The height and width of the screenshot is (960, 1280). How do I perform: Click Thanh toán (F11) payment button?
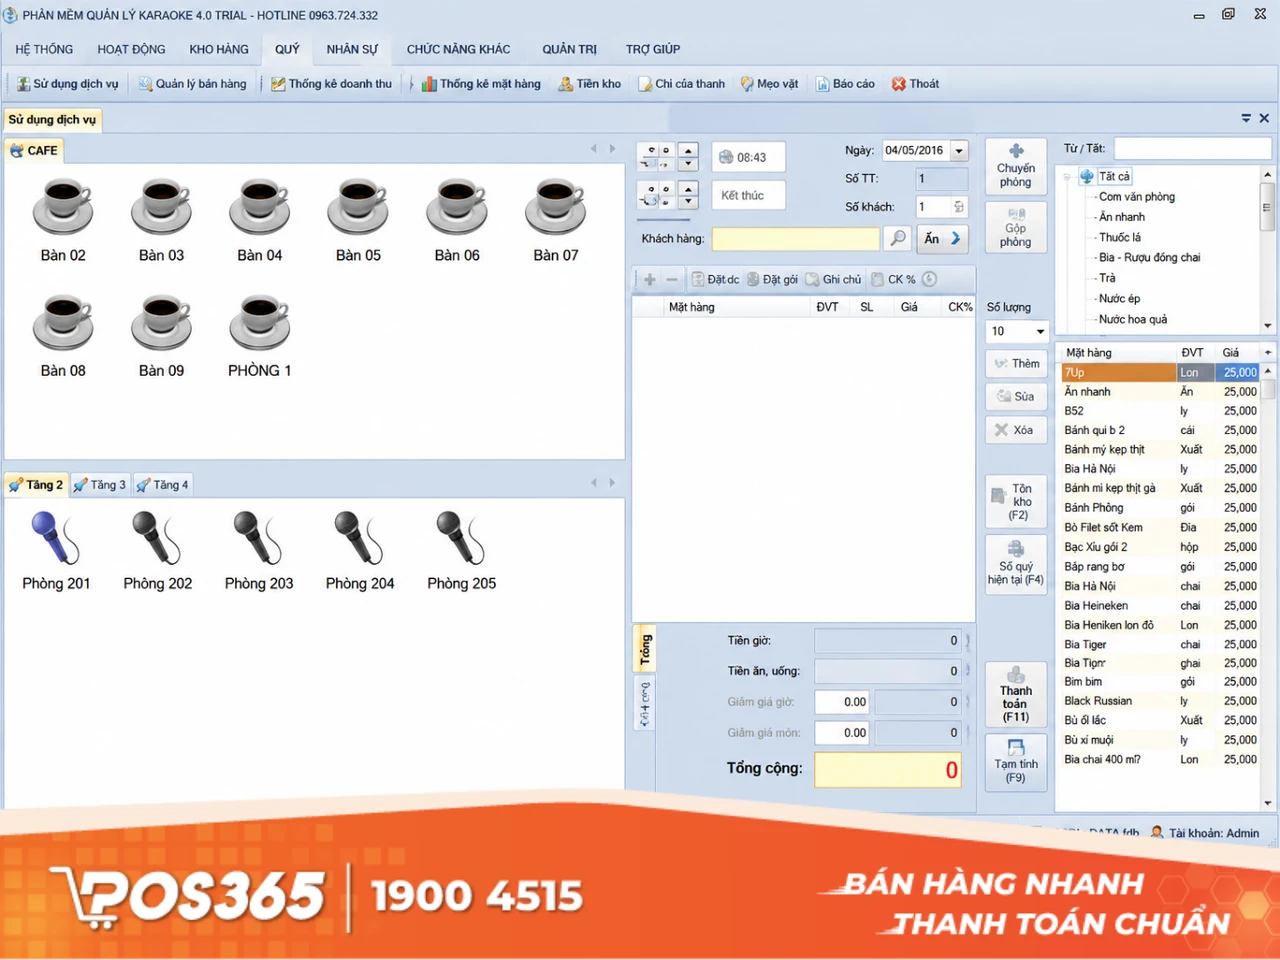tap(1016, 694)
